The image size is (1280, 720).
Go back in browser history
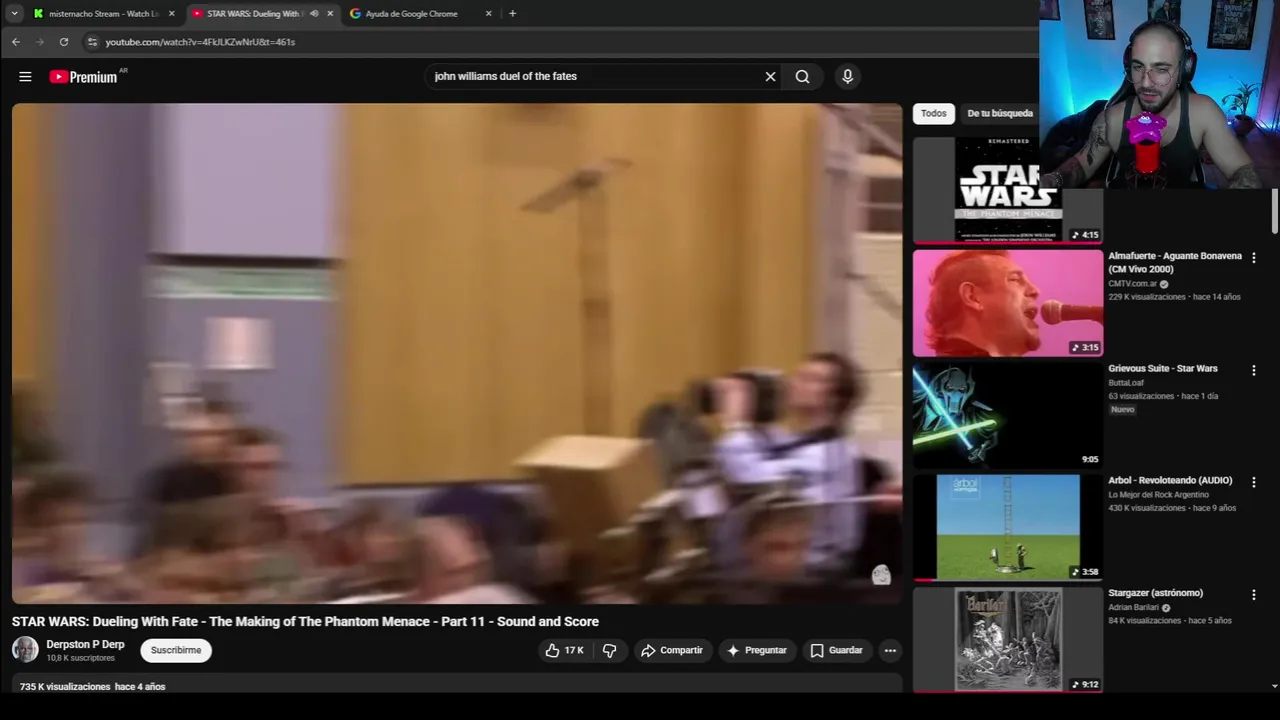[x=15, y=42]
